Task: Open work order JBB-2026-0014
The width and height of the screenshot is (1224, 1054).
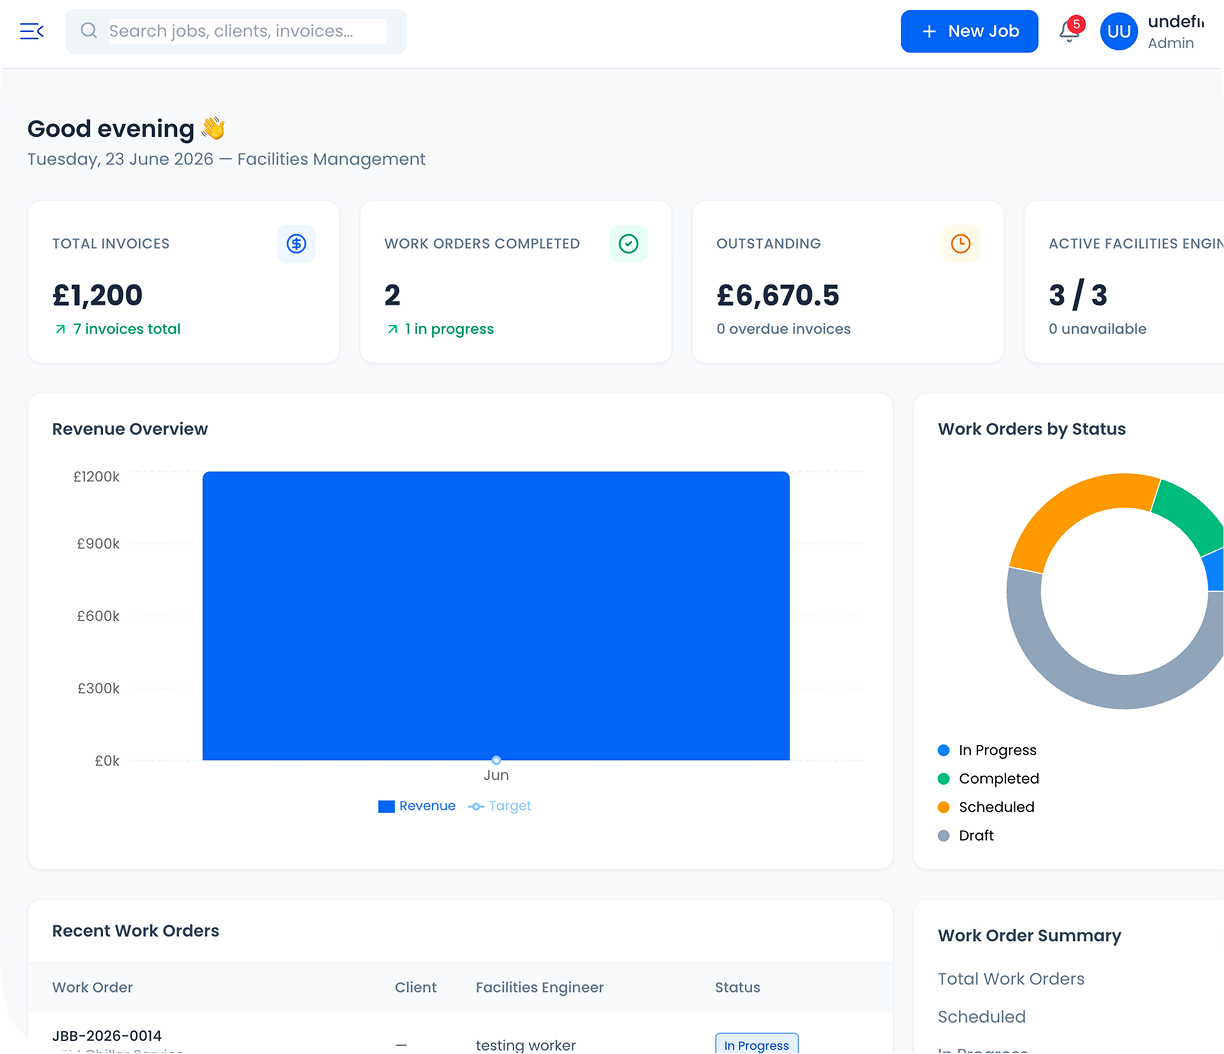Action: pyautogui.click(x=107, y=1036)
